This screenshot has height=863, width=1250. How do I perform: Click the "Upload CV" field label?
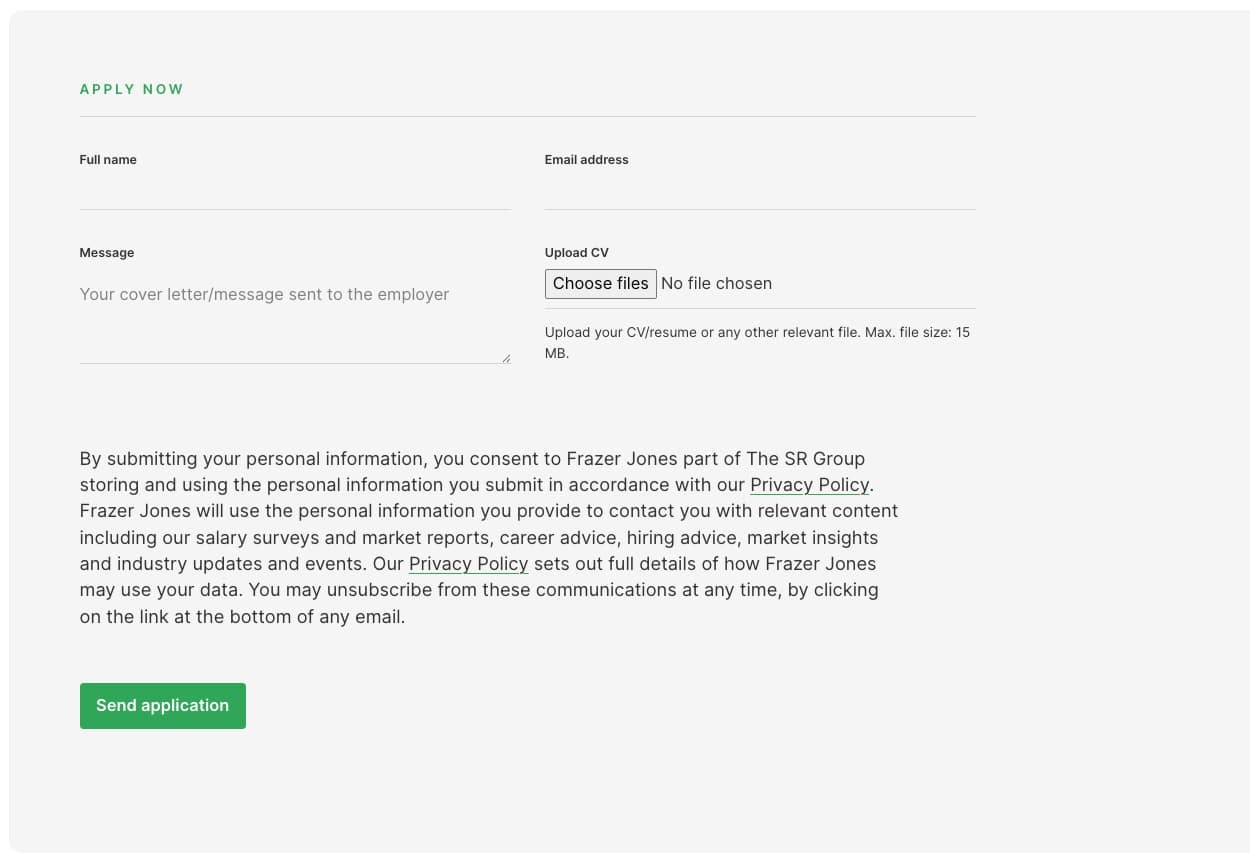pos(576,253)
